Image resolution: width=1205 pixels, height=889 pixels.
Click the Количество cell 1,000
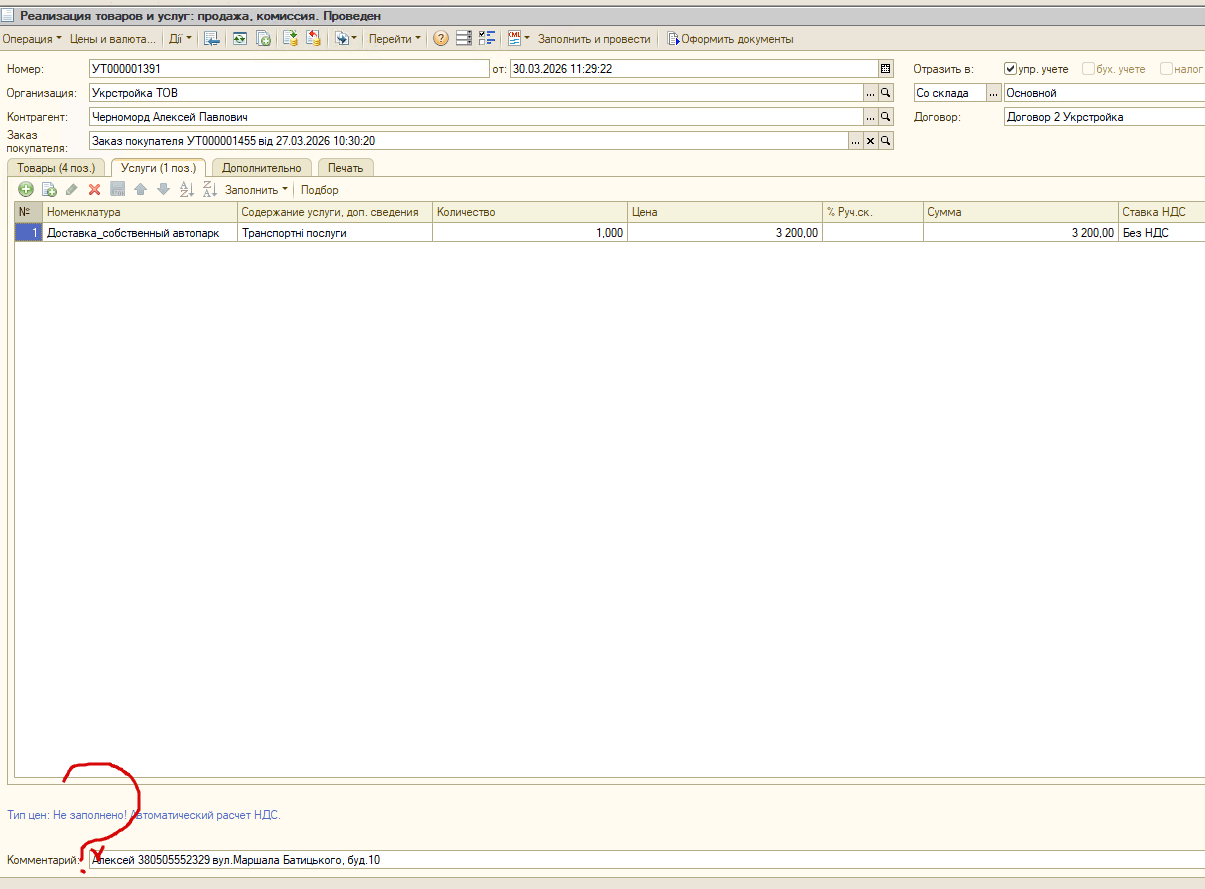coord(530,232)
